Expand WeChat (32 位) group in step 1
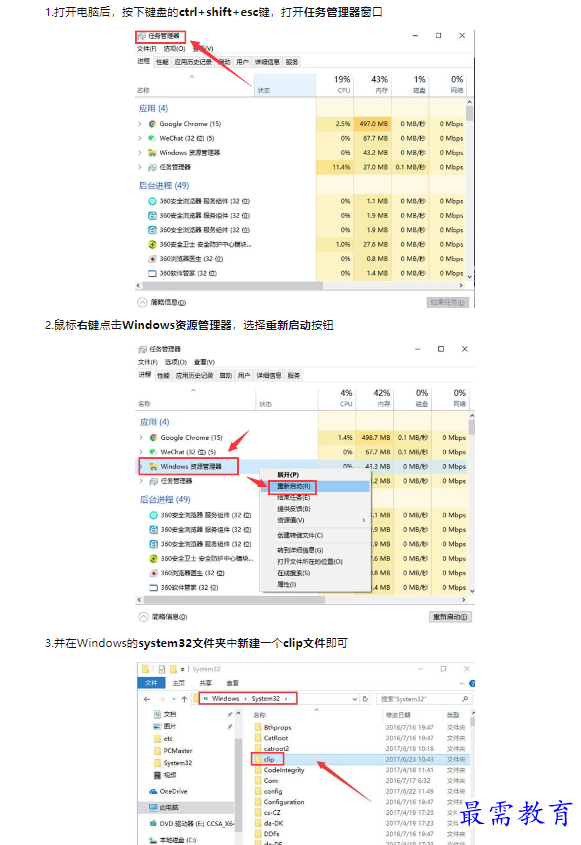This screenshot has height=845, width=581. click(140, 138)
